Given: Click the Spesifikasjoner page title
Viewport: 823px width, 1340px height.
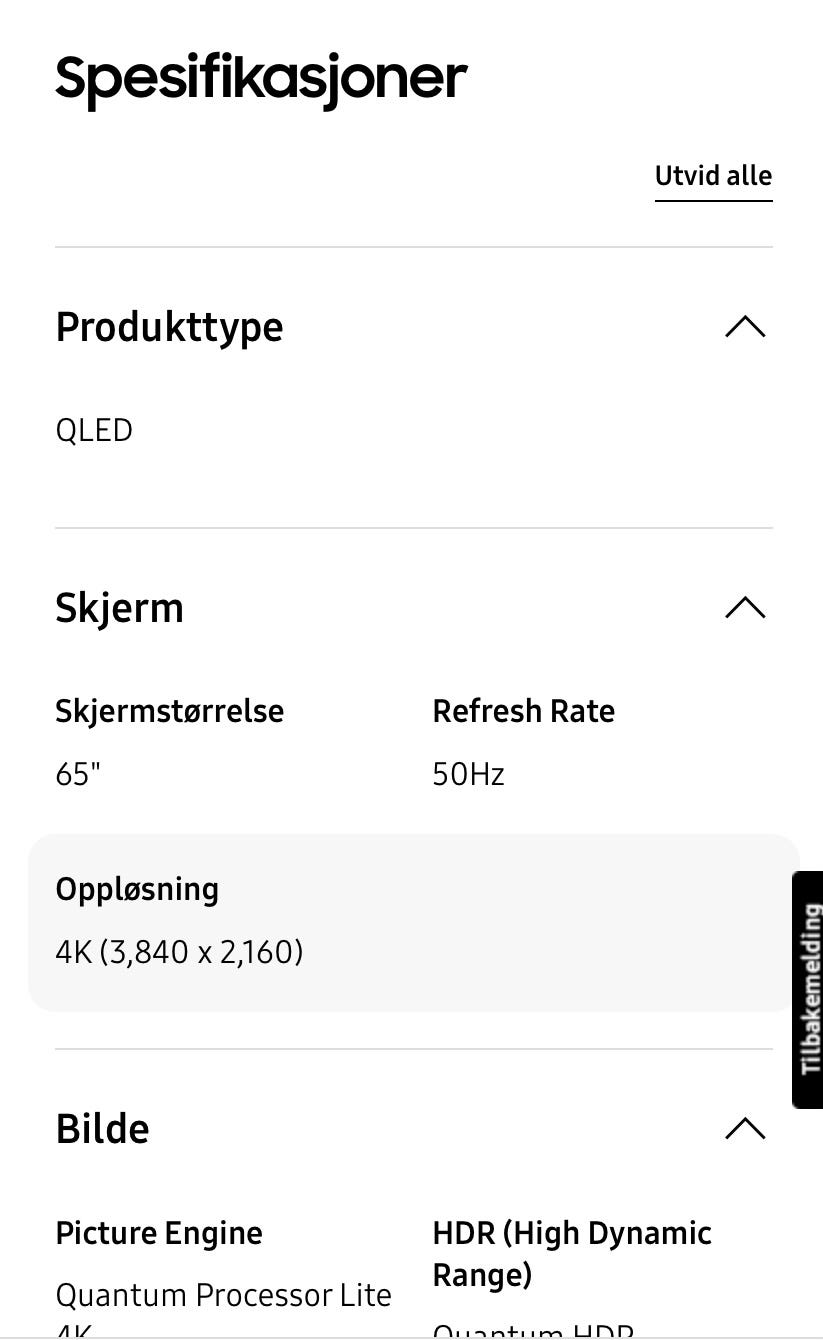Looking at the screenshot, I should click(261, 78).
